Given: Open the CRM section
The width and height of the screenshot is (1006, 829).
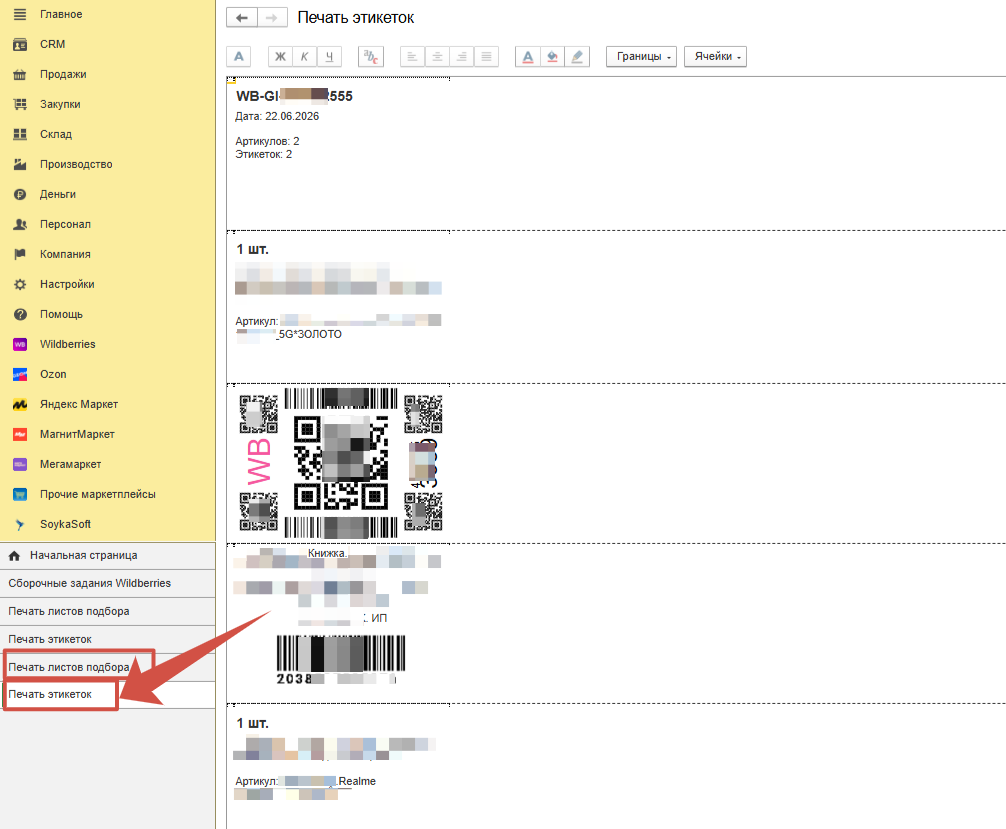Looking at the screenshot, I should click(108, 44).
